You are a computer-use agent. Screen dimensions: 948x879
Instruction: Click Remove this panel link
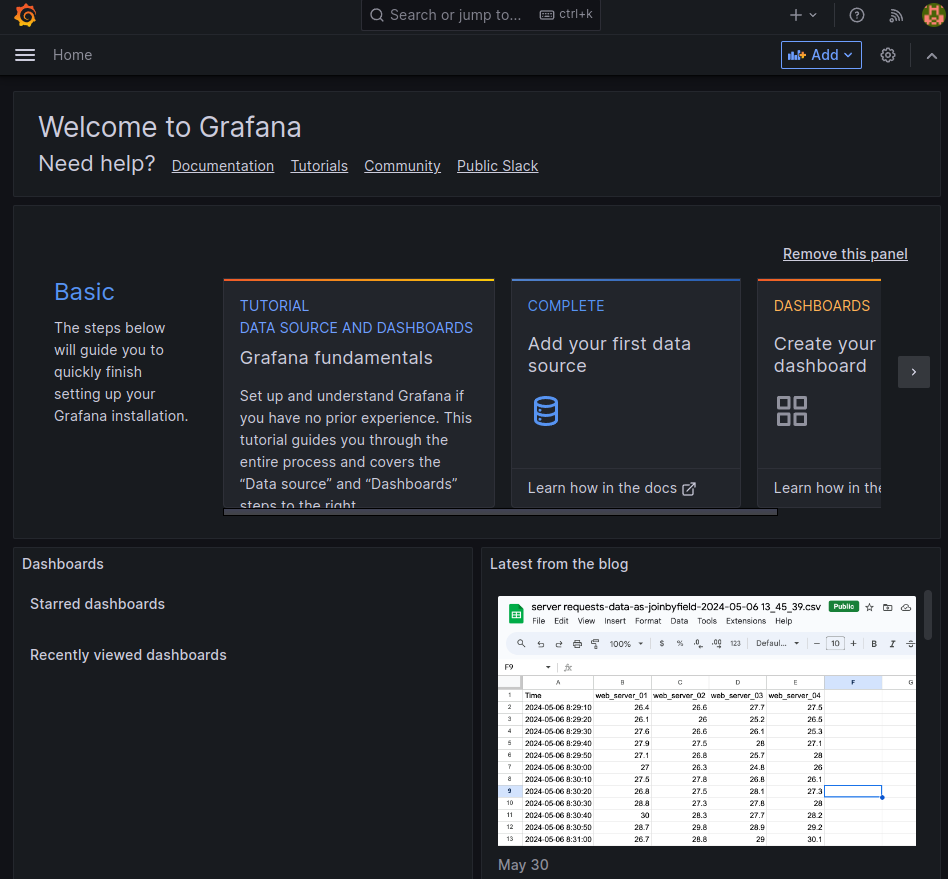[x=845, y=254]
